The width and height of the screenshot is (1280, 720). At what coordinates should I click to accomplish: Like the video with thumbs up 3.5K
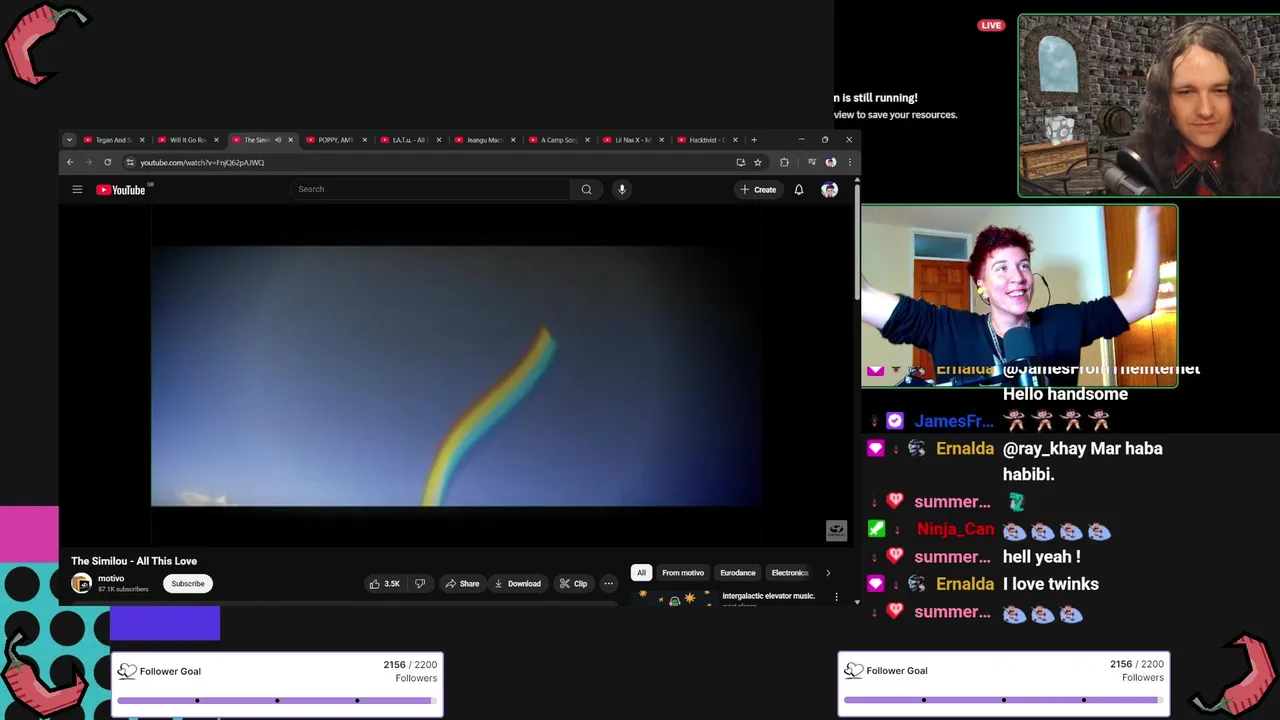click(x=384, y=584)
